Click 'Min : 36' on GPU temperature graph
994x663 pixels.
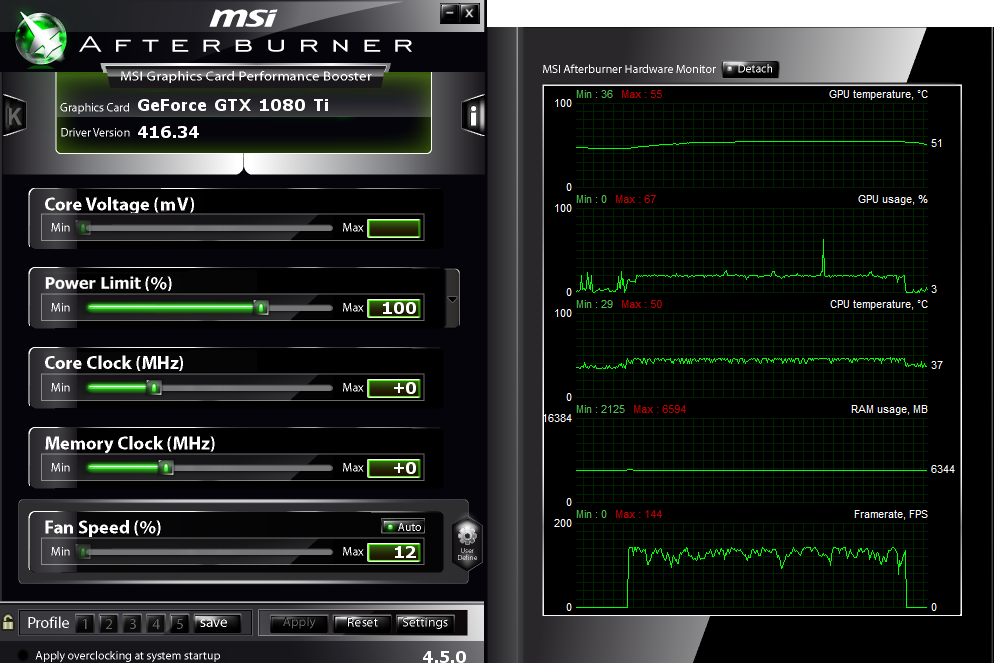pos(594,94)
